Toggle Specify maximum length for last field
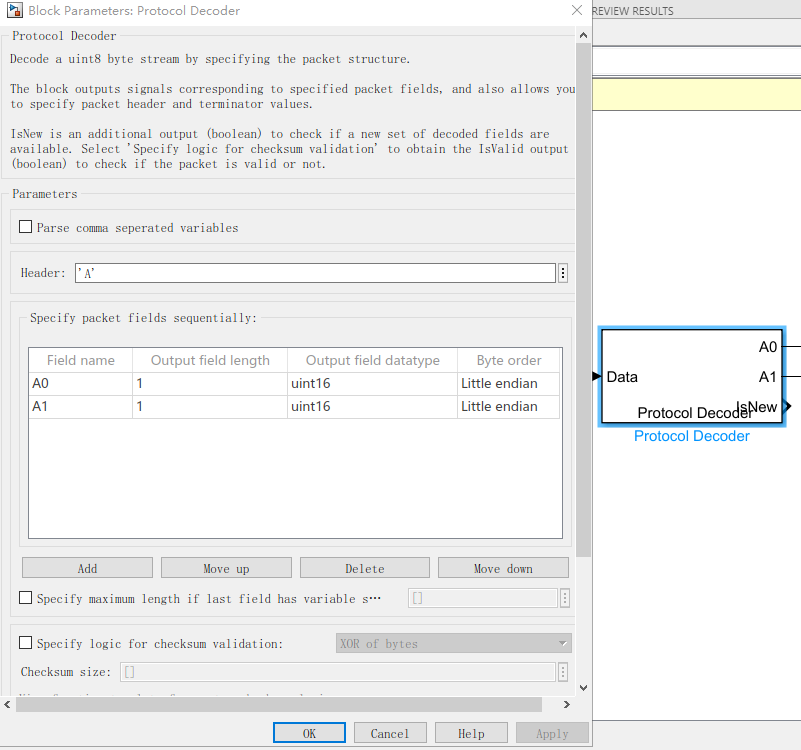Screen dimensions: 801x750 point(26,598)
